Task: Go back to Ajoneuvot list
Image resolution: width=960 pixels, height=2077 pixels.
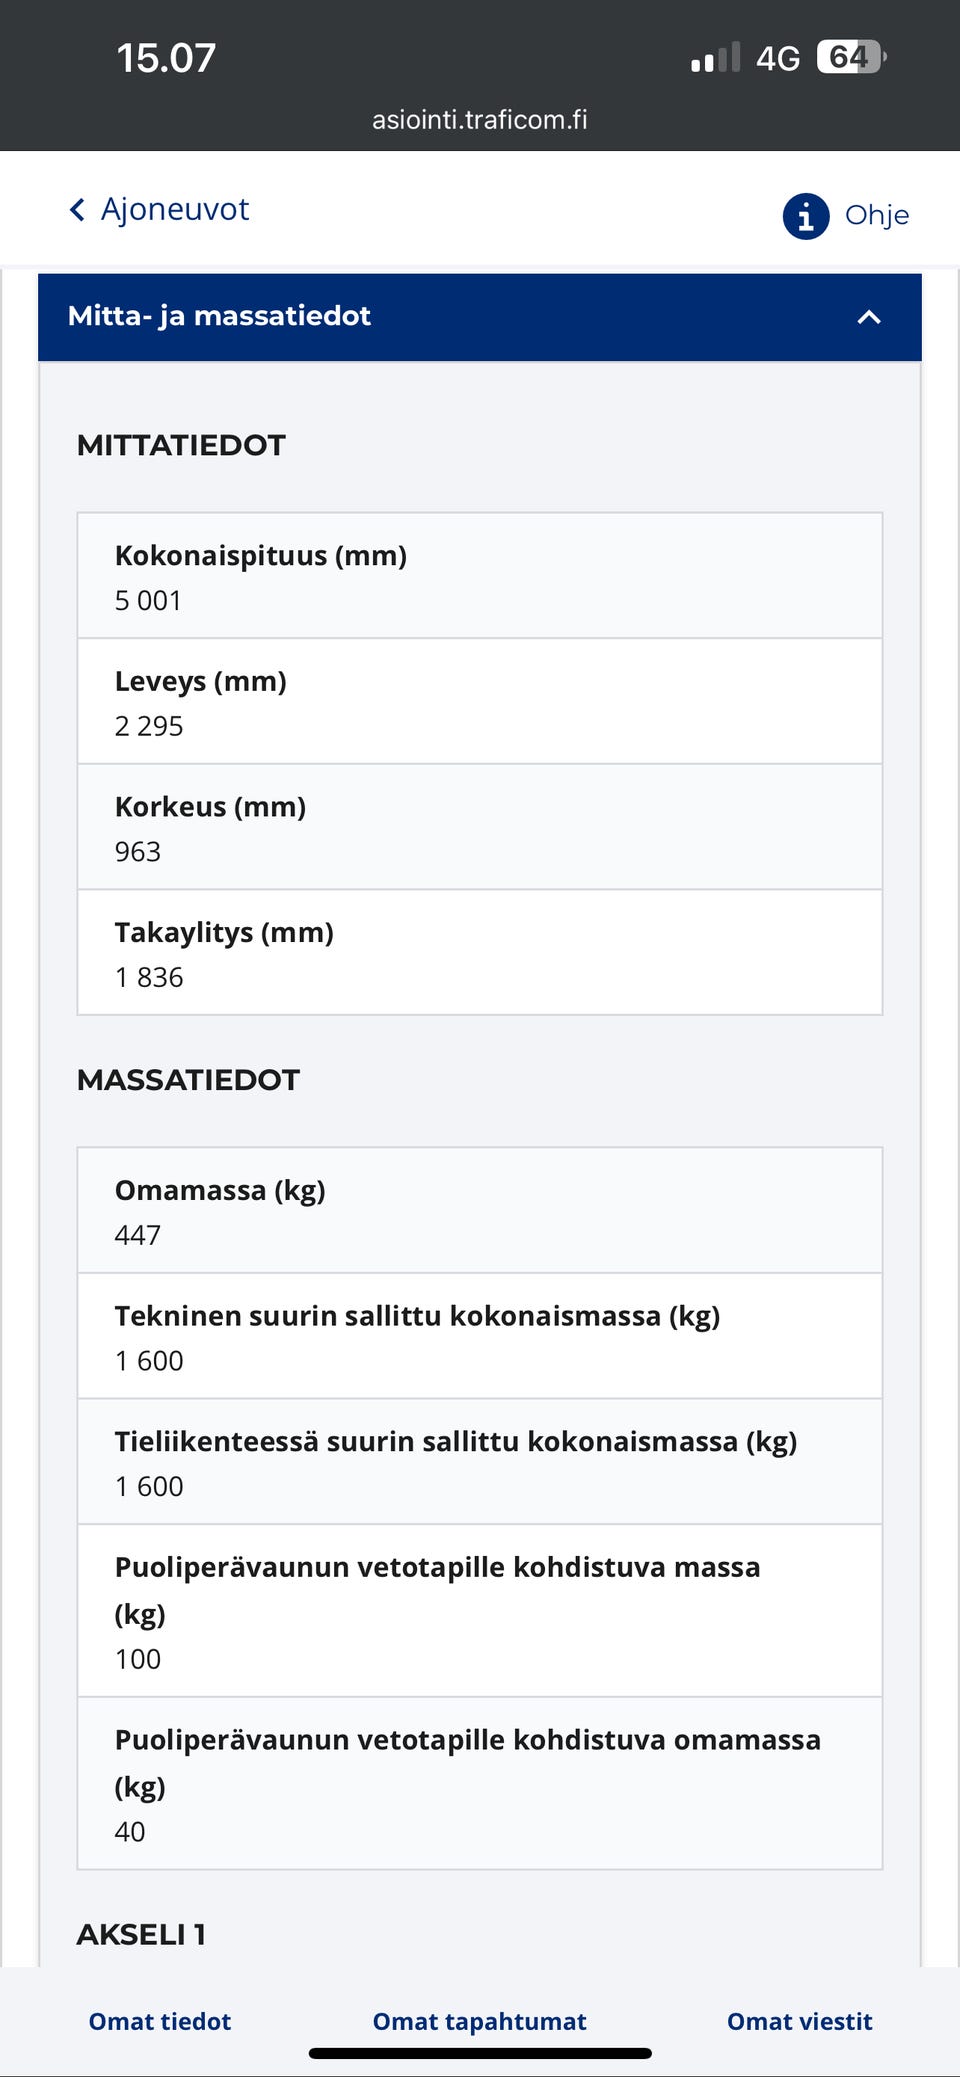Action: click(175, 210)
